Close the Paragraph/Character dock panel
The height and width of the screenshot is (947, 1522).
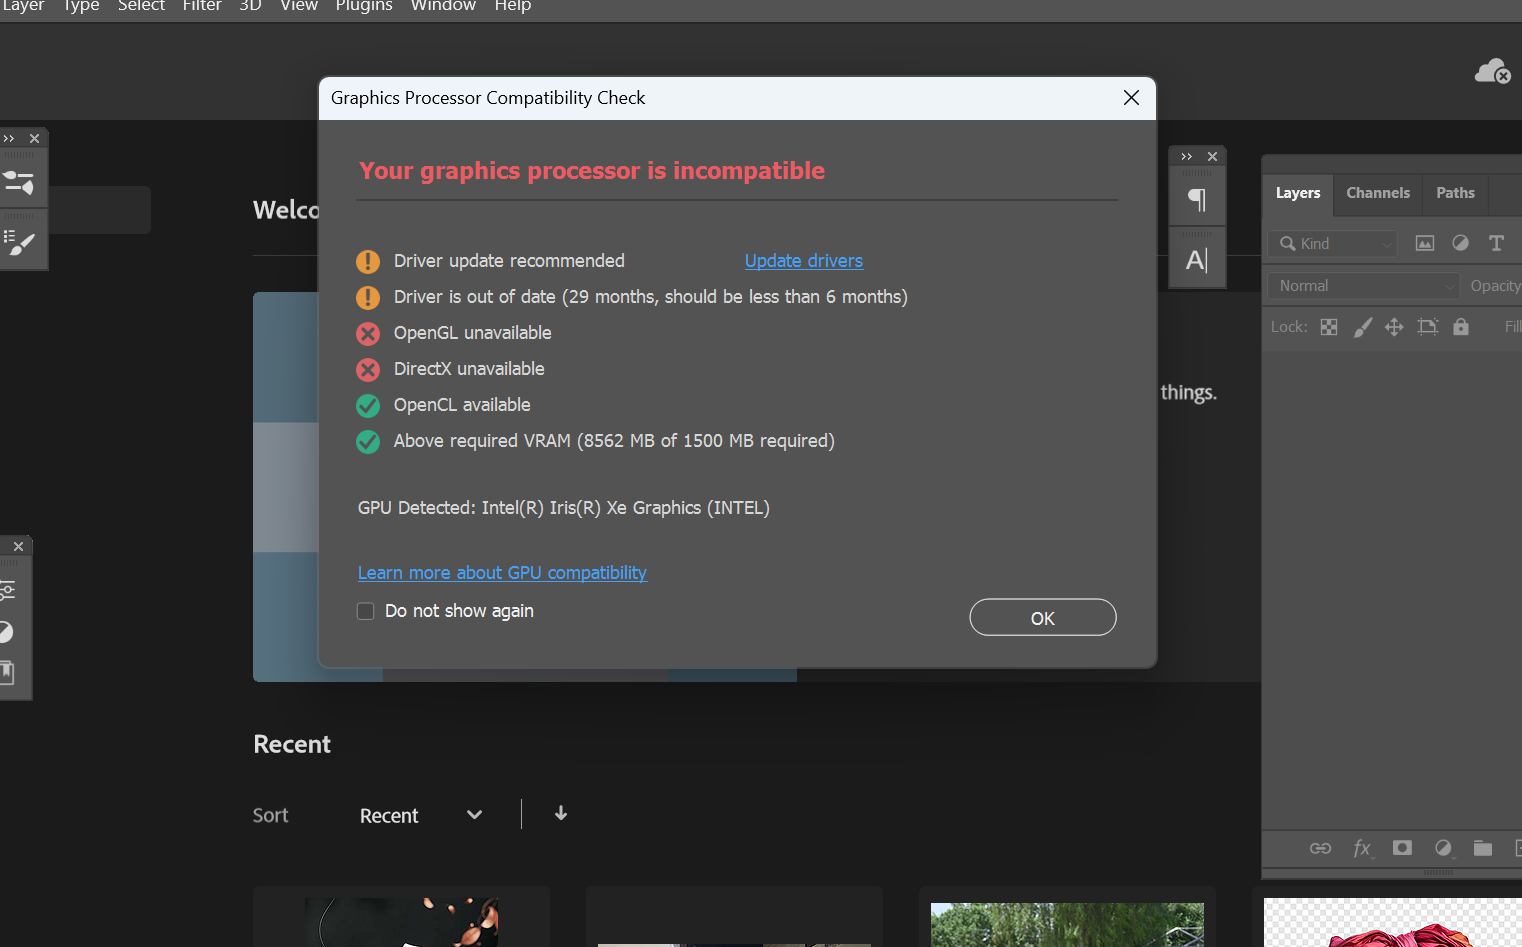[x=1212, y=156]
